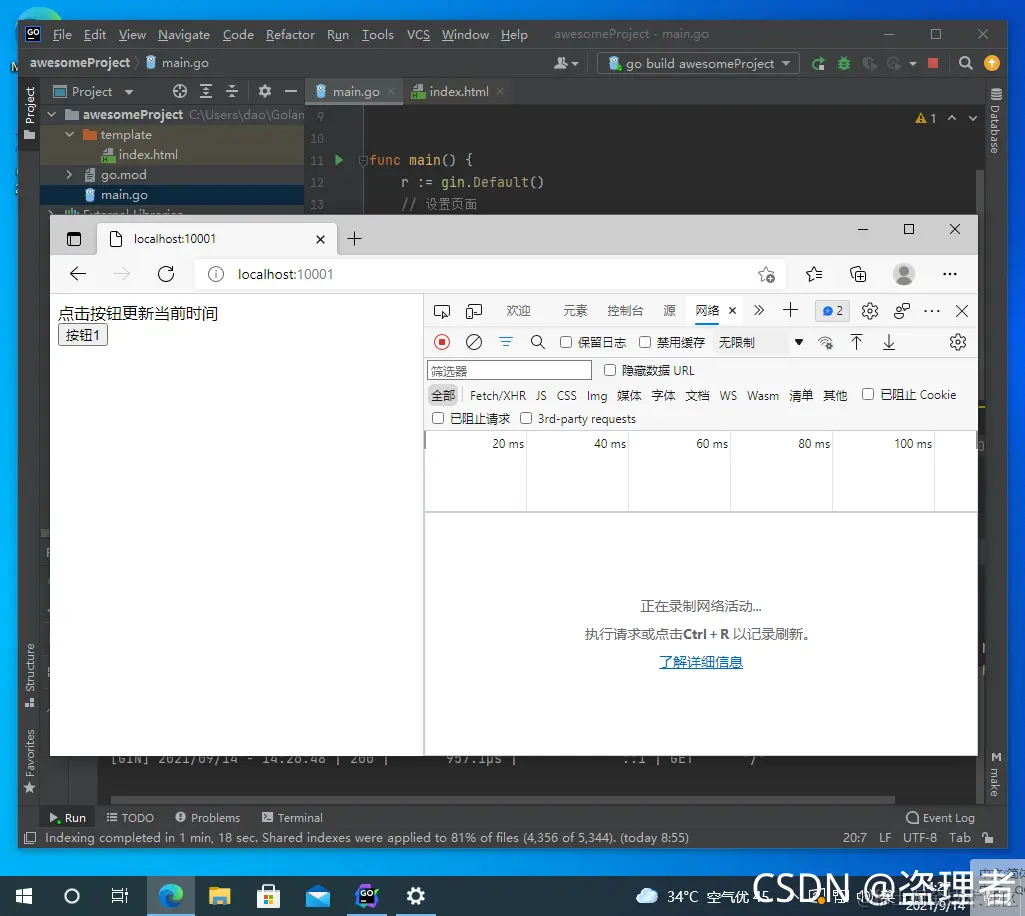Start debugging with the bug icon
The height and width of the screenshot is (916, 1025).
click(843, 62)
